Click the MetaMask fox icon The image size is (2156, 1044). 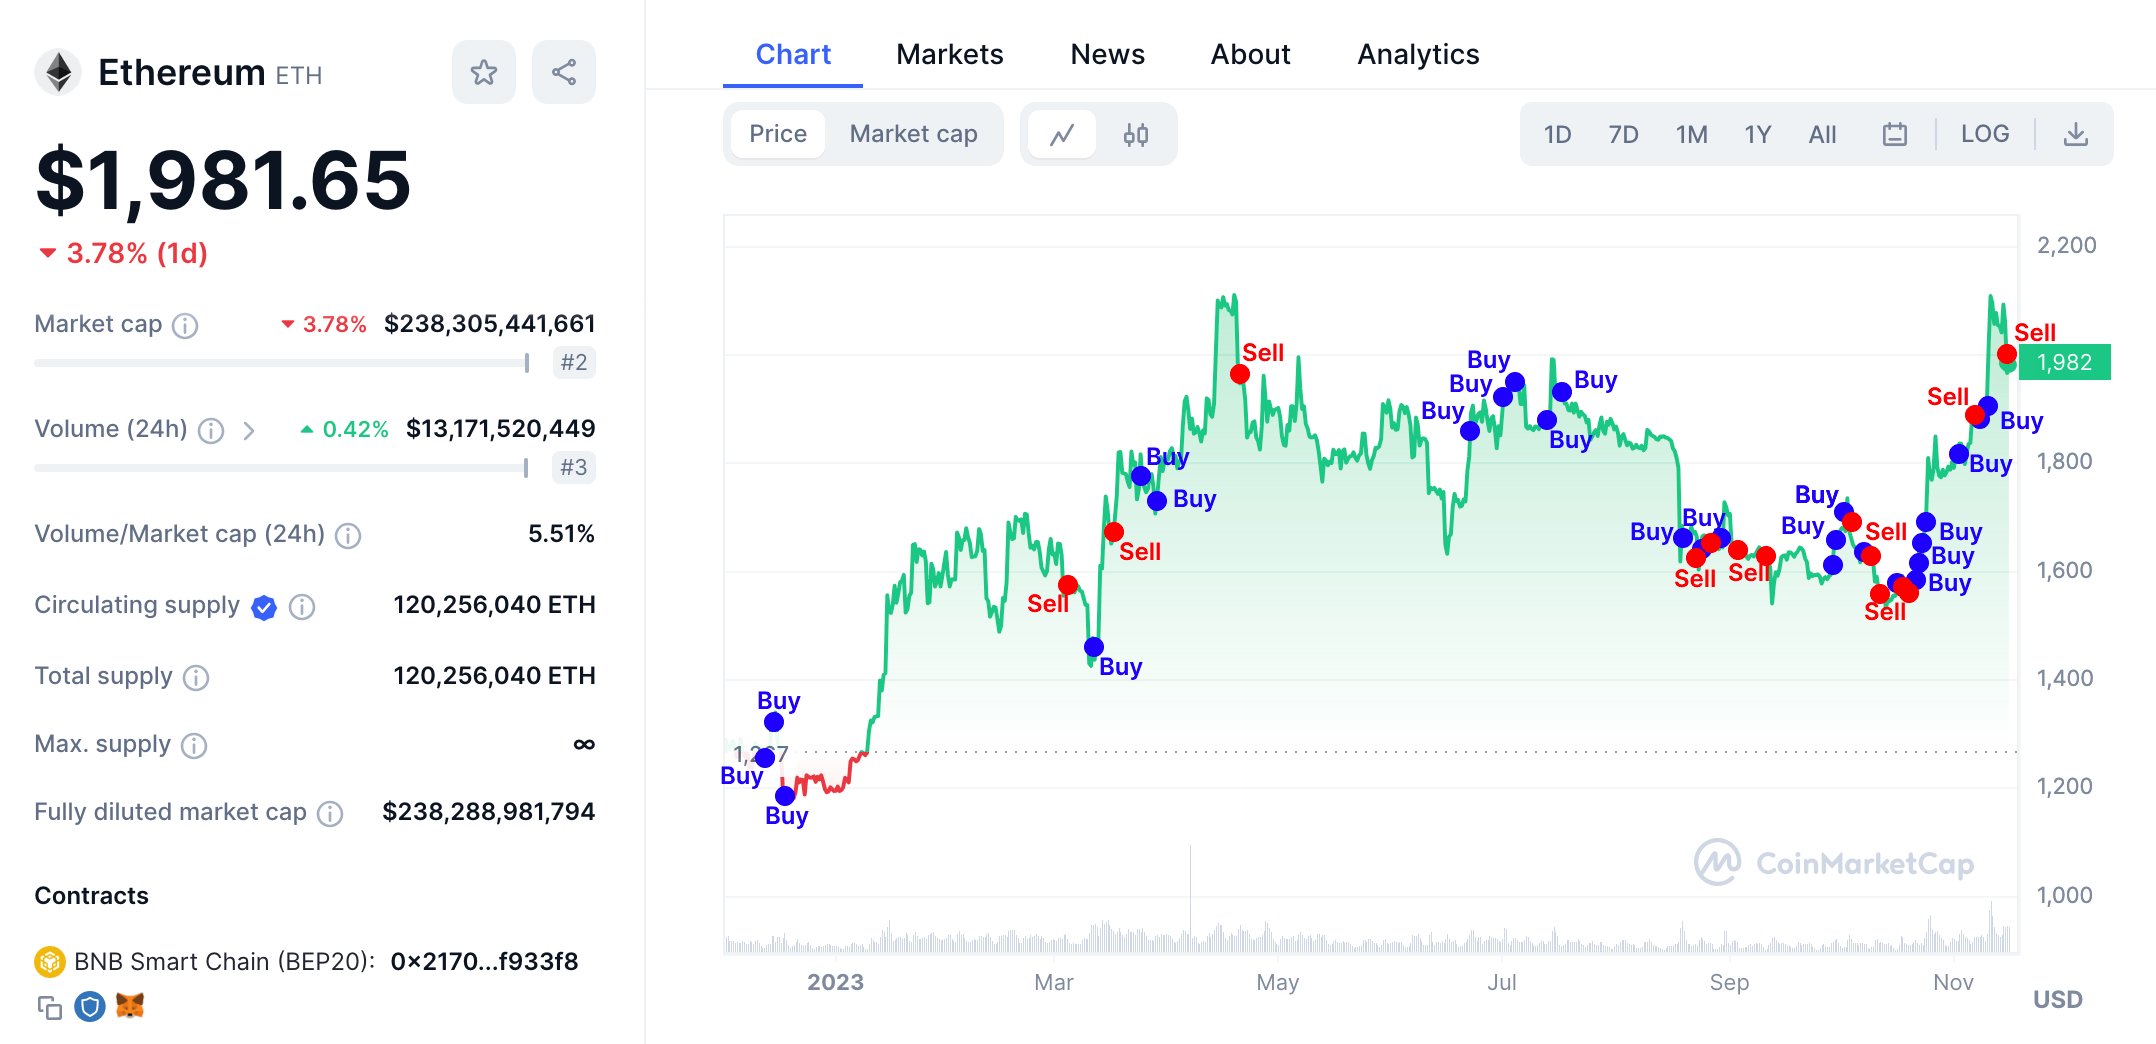point(130,1006)
